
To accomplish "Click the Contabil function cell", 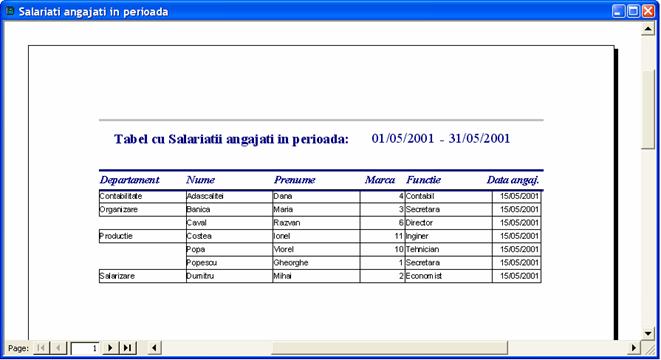I will [x=448, y=196].
